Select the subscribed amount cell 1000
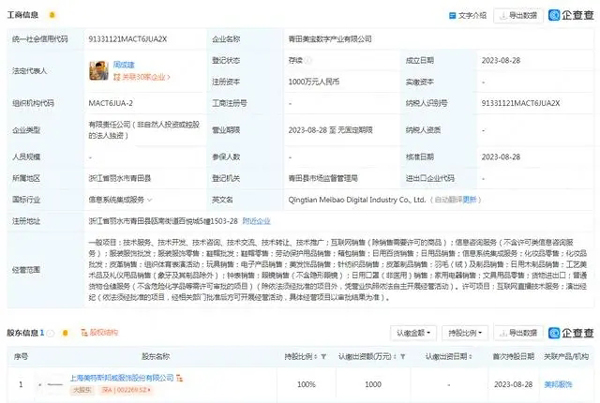This screenshot has height=403, width=600. (373, 384)
